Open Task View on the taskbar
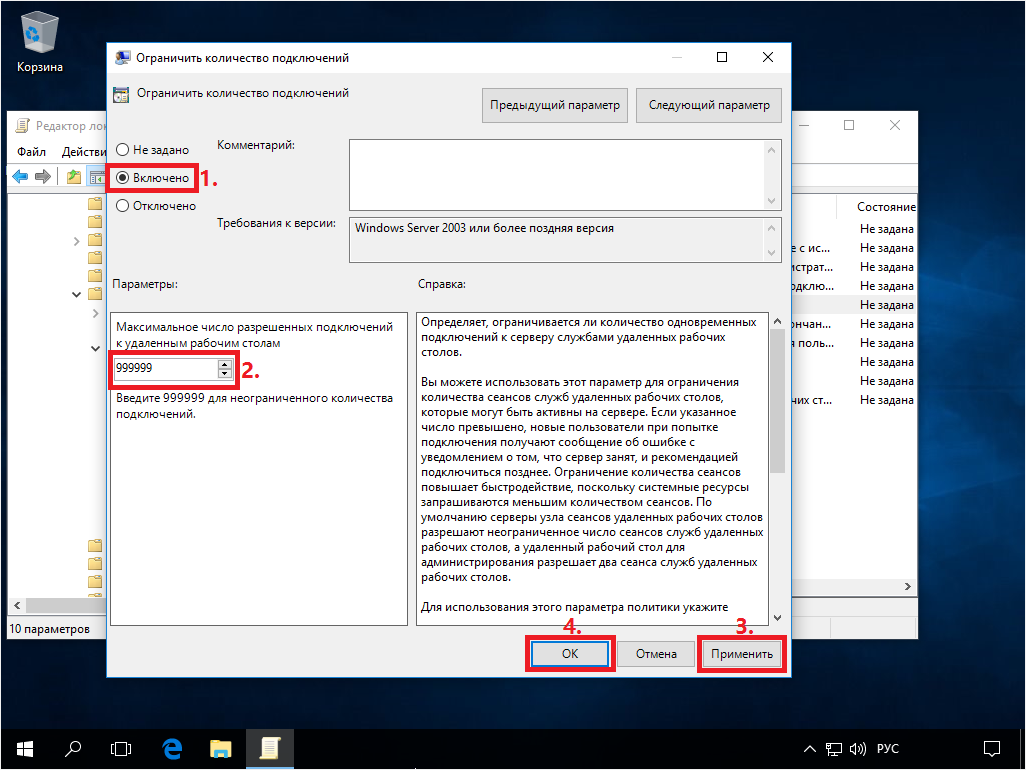Viewport: 1026px width, 770px height. click(x=121, y=748)
